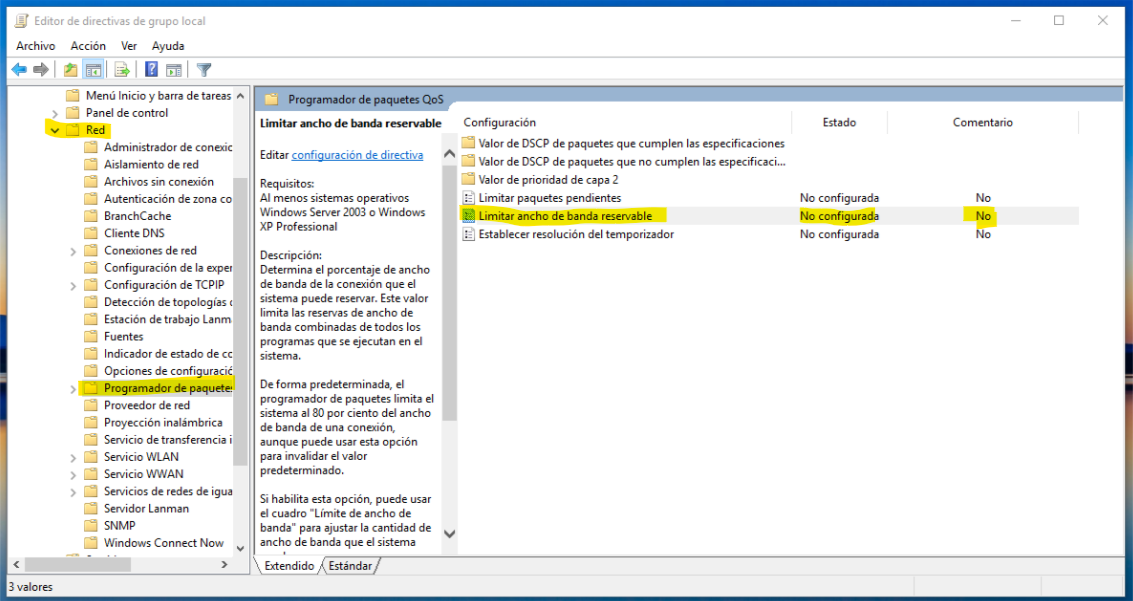Click the policy icon of Limitar ancho de banda reservable
The height and width of the screenshot is (601, 1133).
(x=468, y=216)
